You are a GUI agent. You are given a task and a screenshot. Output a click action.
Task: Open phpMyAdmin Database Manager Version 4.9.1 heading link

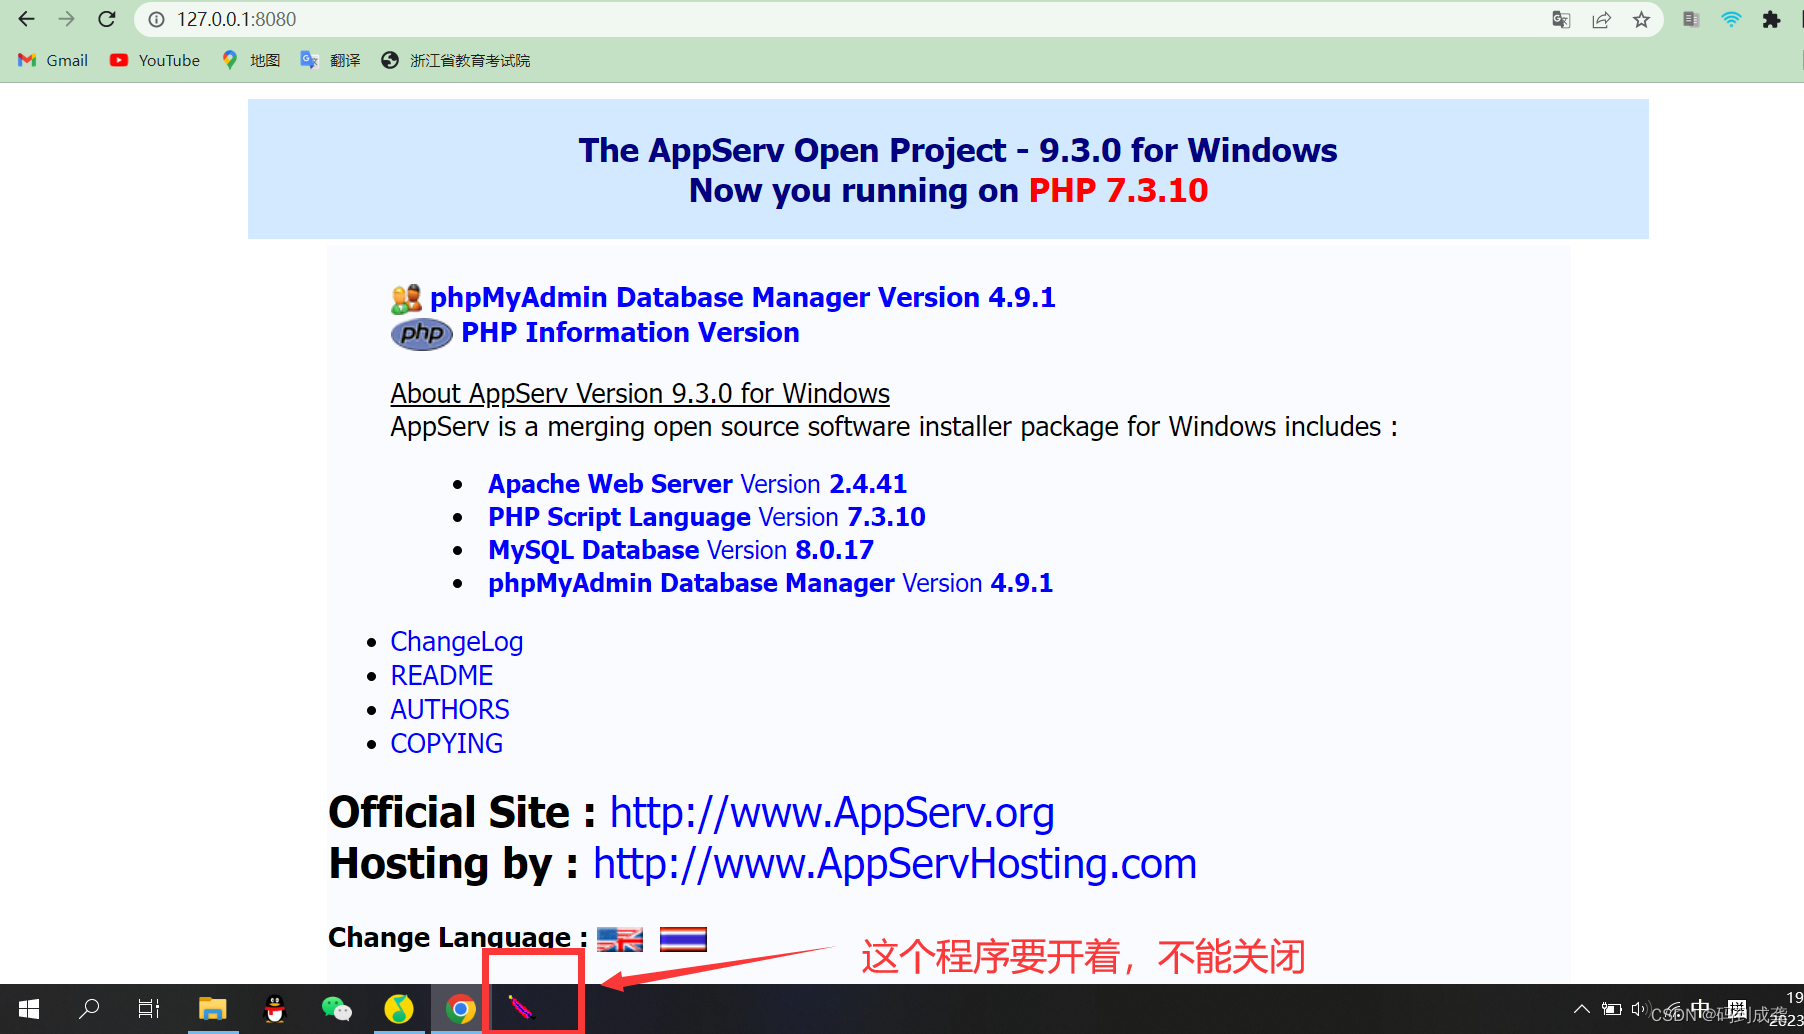coord(742,297)
